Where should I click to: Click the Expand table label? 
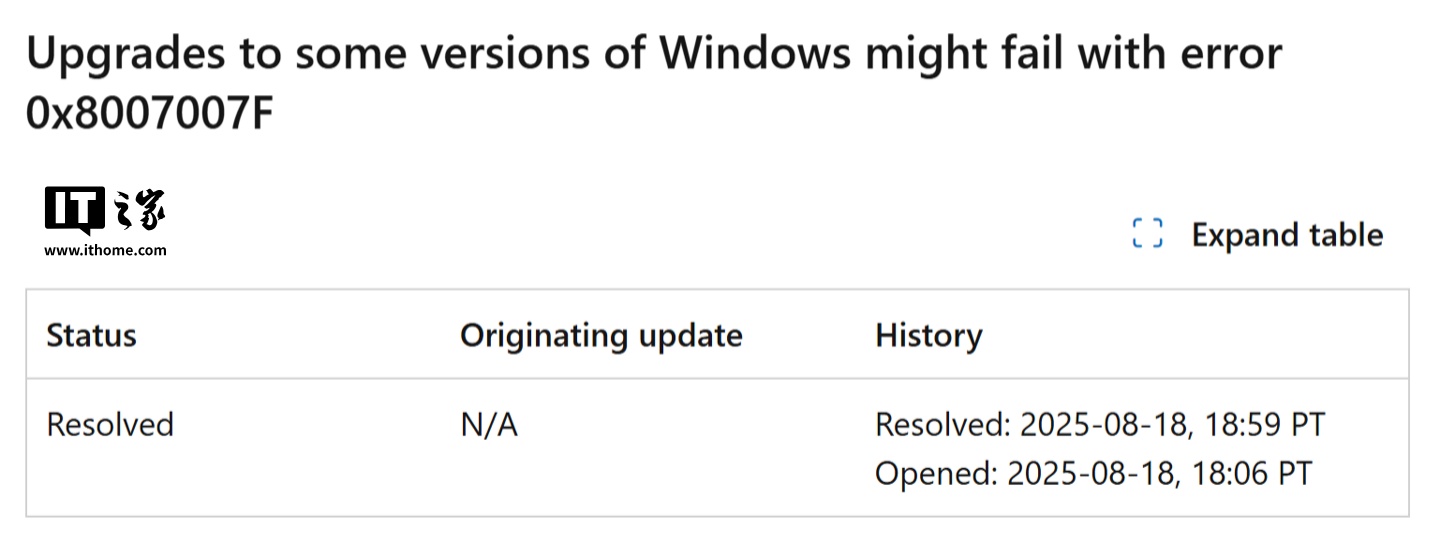[1287, 235]
